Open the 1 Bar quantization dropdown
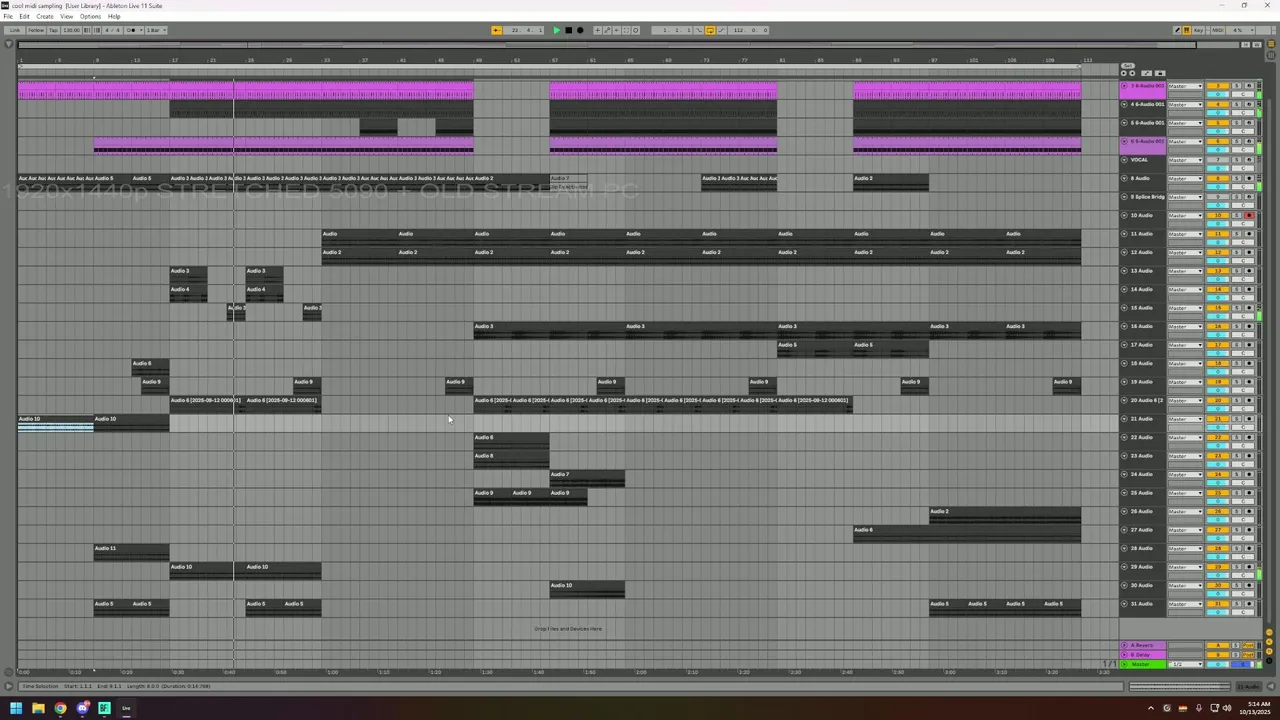Viewport: 1280px width, 720px height. [156, 30]
